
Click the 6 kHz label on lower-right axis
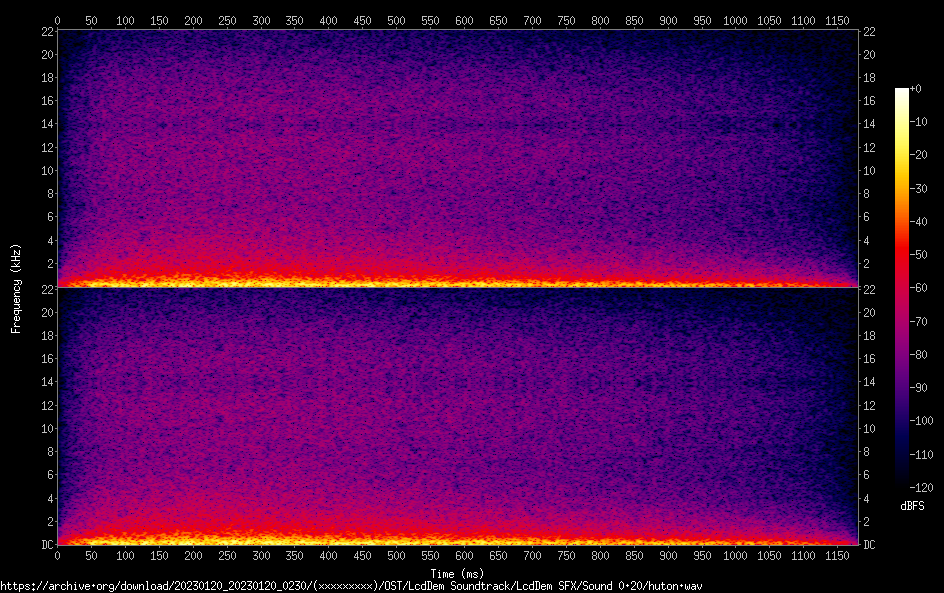point(866,475)
